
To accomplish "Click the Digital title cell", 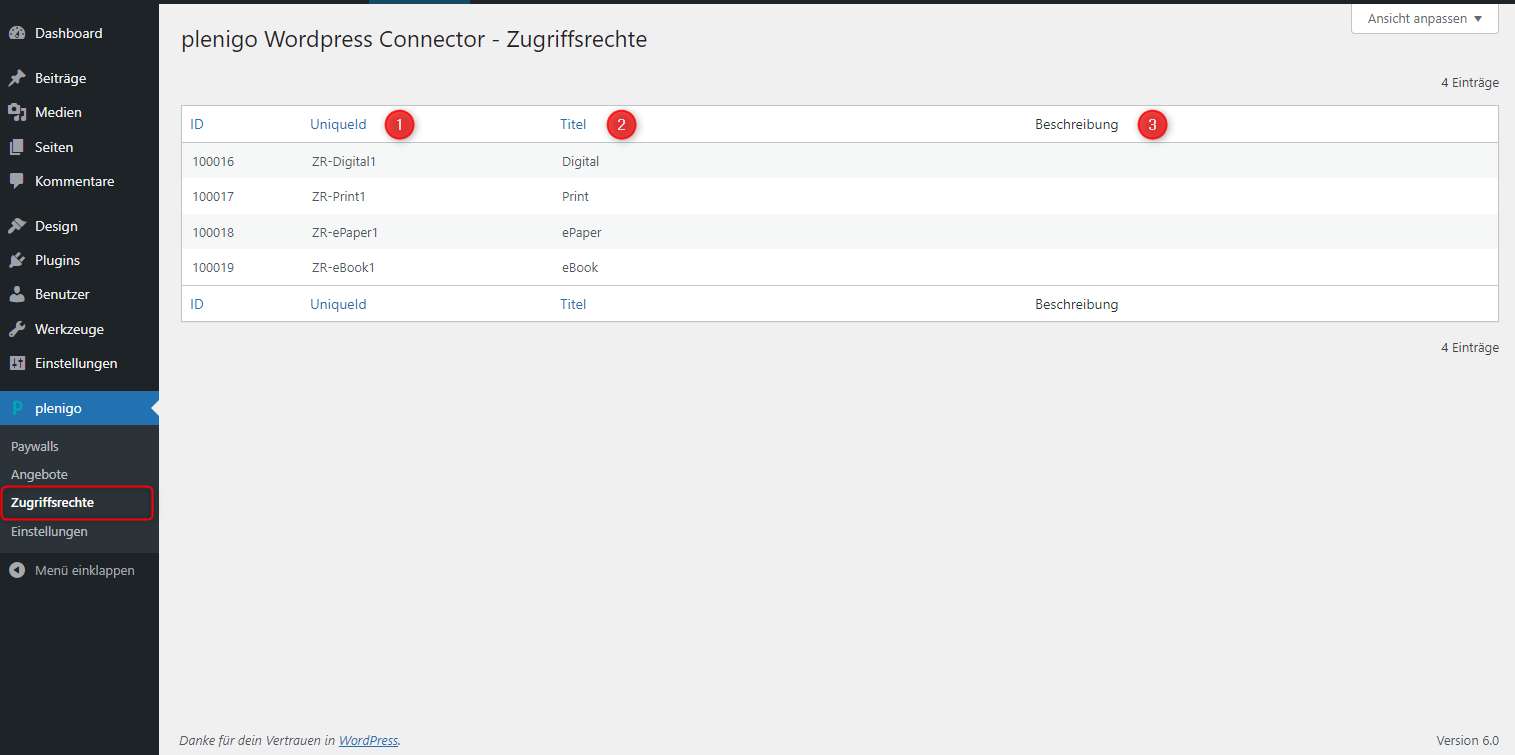I will click(x=580, y=161).
